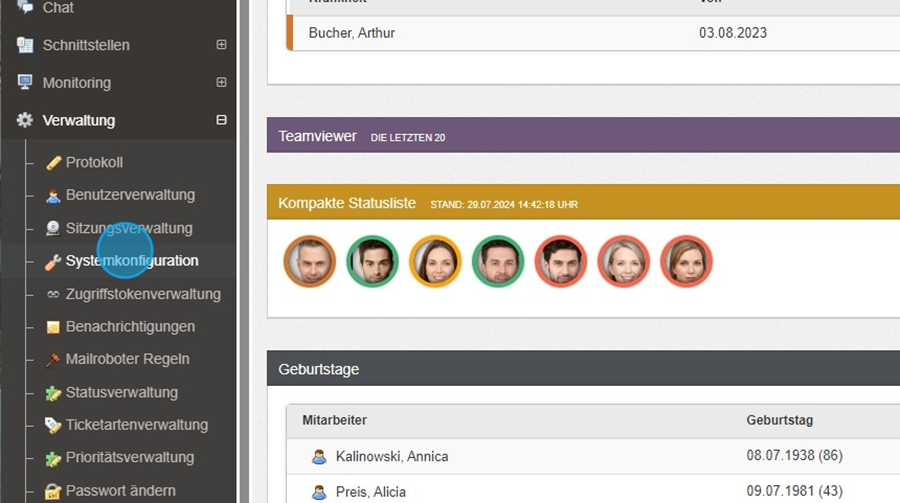This screenshot has height=503, width=900.
Task: Click the Benutzerverwaltung user icon
Action: click(54, 196)
